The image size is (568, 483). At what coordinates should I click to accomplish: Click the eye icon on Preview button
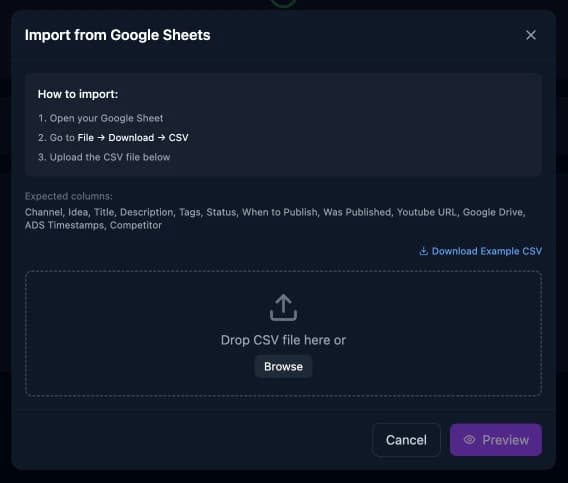coord(469,440)
